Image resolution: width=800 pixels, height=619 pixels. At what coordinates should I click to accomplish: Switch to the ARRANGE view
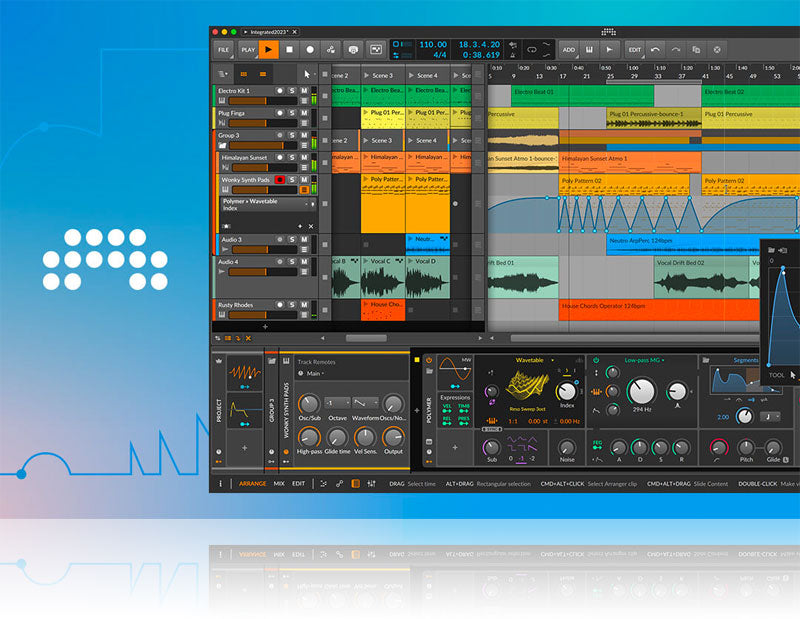pyautogui.click(x=253, y=484)
